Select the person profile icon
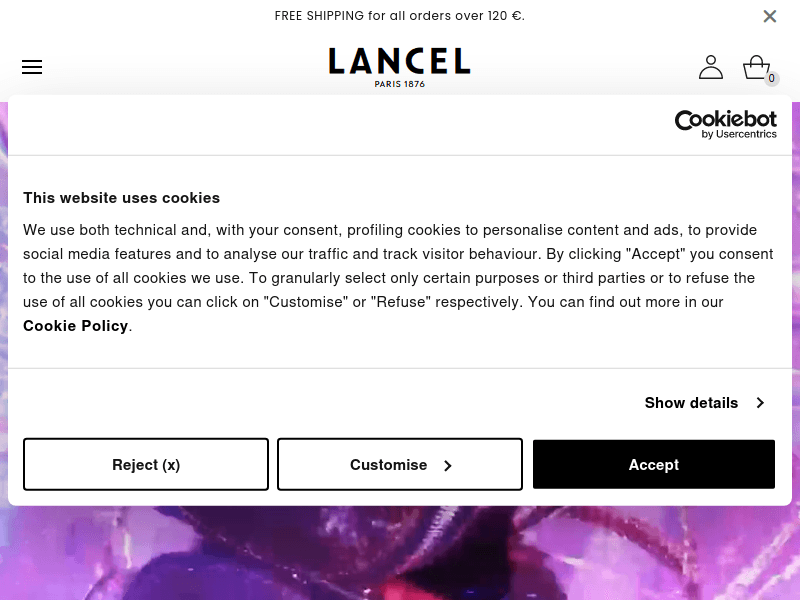The width and height of the screenshot is (800, 600). pos(711,67)
